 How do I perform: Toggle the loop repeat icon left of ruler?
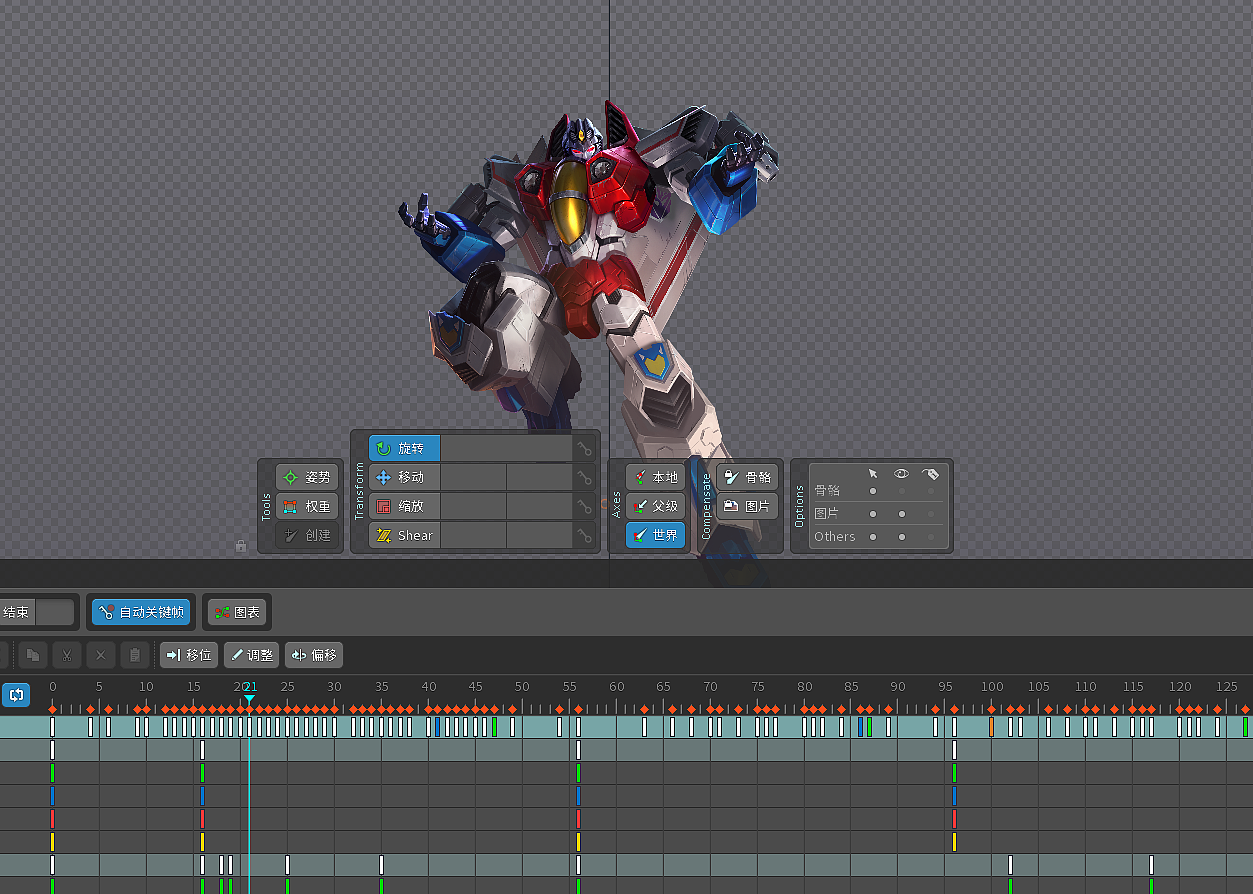coord(16,694)
